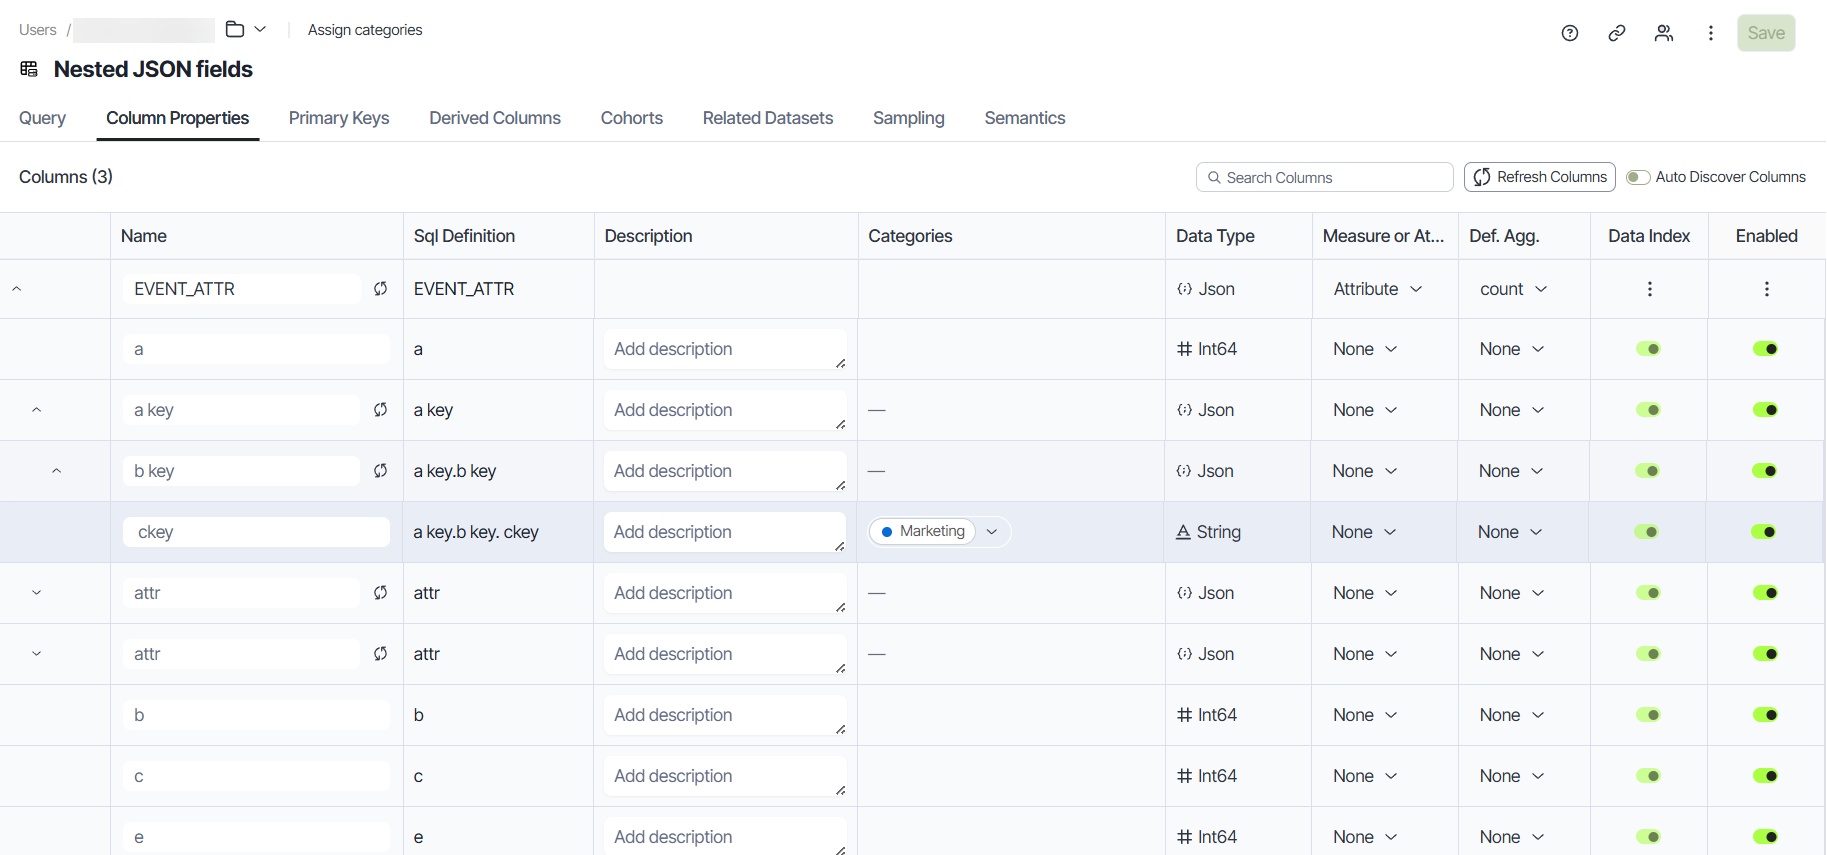This screenshot has width=1827, height=855.
Task: Reset 'a key' name with refresh icon
Action: click(x=381, y=410)
